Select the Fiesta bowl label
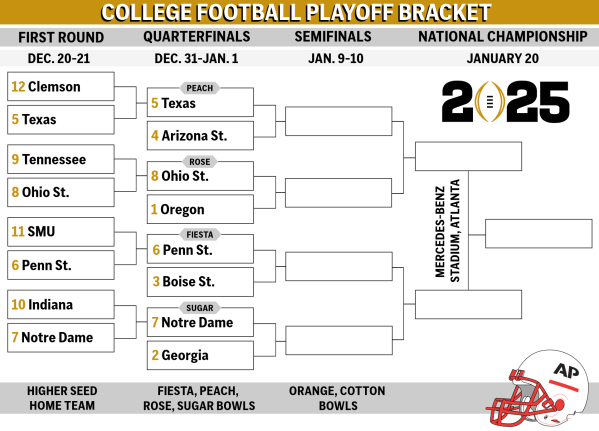Viewport: 599px width, 431px height. pos(200,235)
